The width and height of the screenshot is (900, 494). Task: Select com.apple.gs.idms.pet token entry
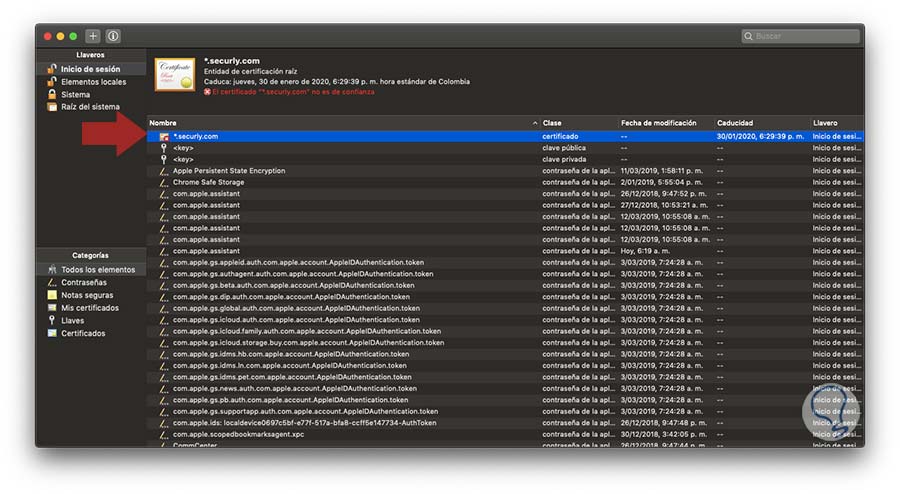click(505, 378)
